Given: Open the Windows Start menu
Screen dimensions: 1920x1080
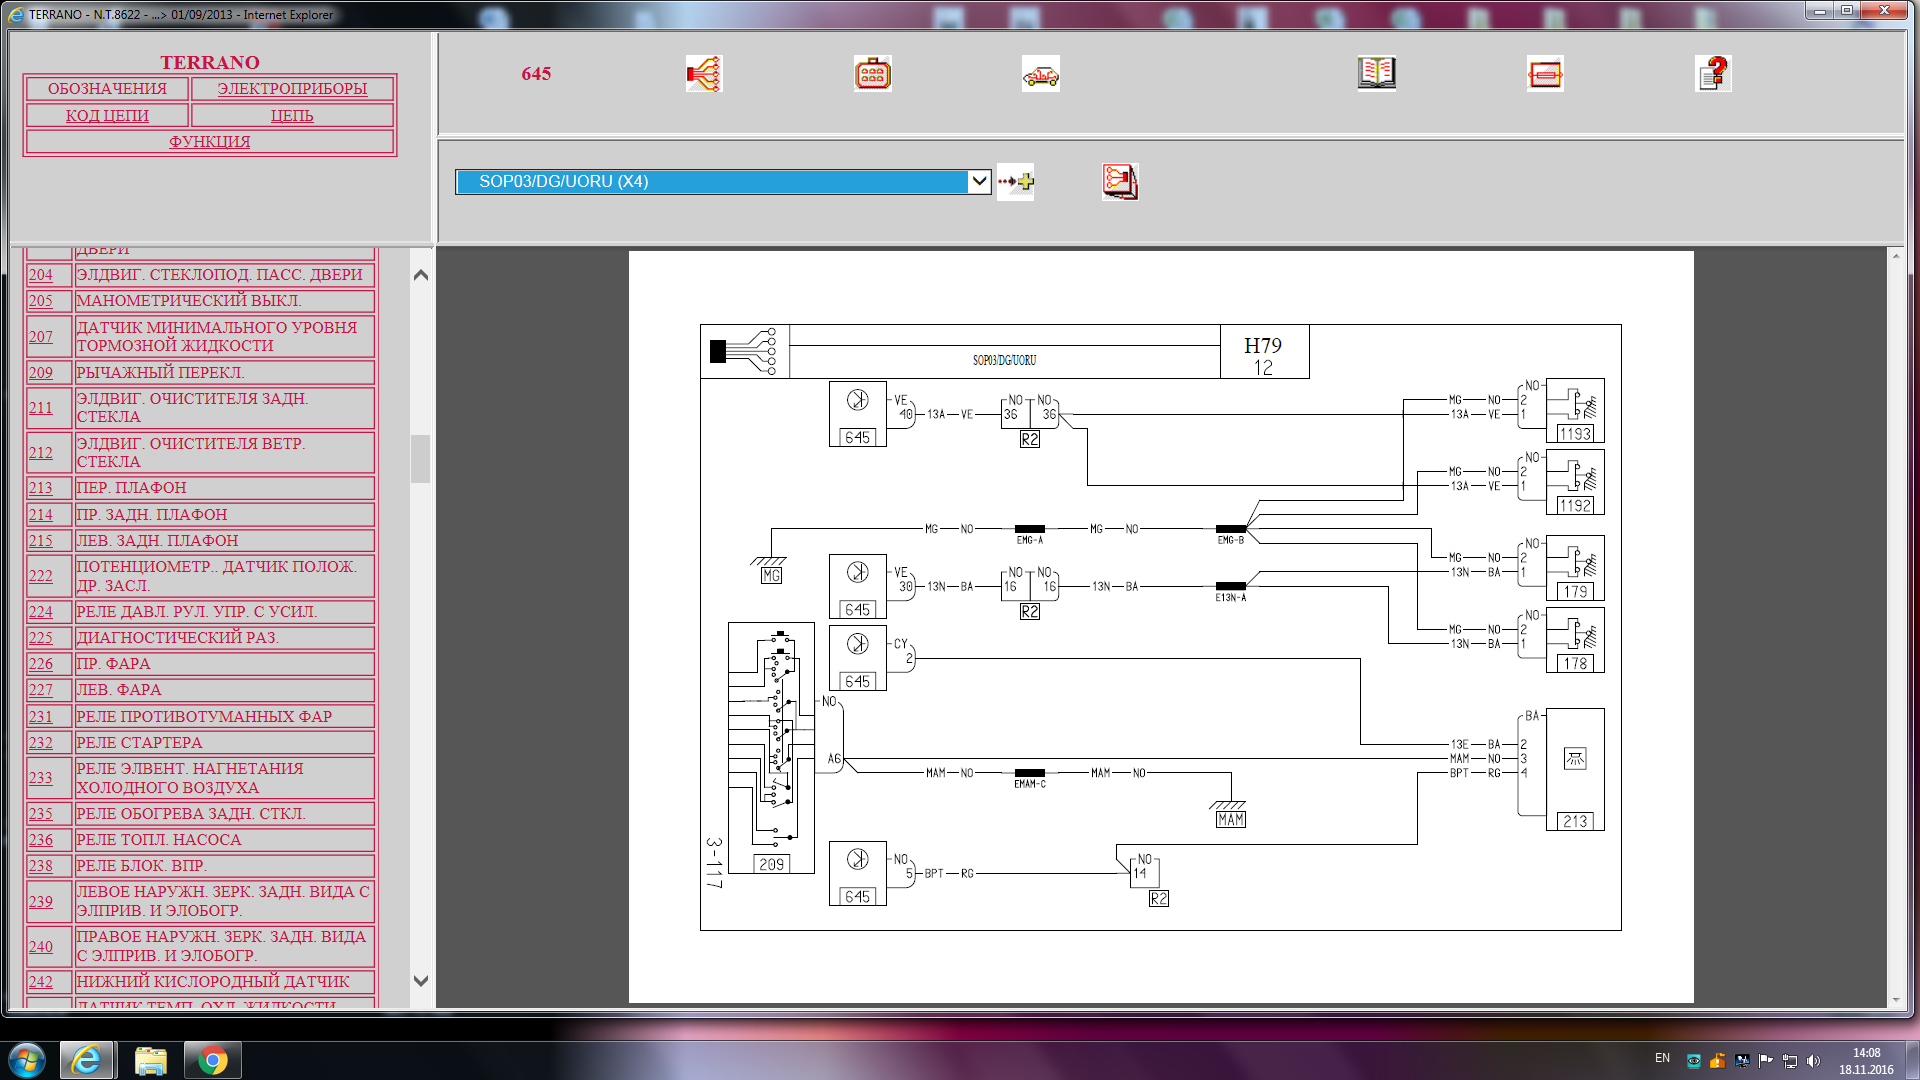Looking at the screenshot, I should coord(27,1060).
